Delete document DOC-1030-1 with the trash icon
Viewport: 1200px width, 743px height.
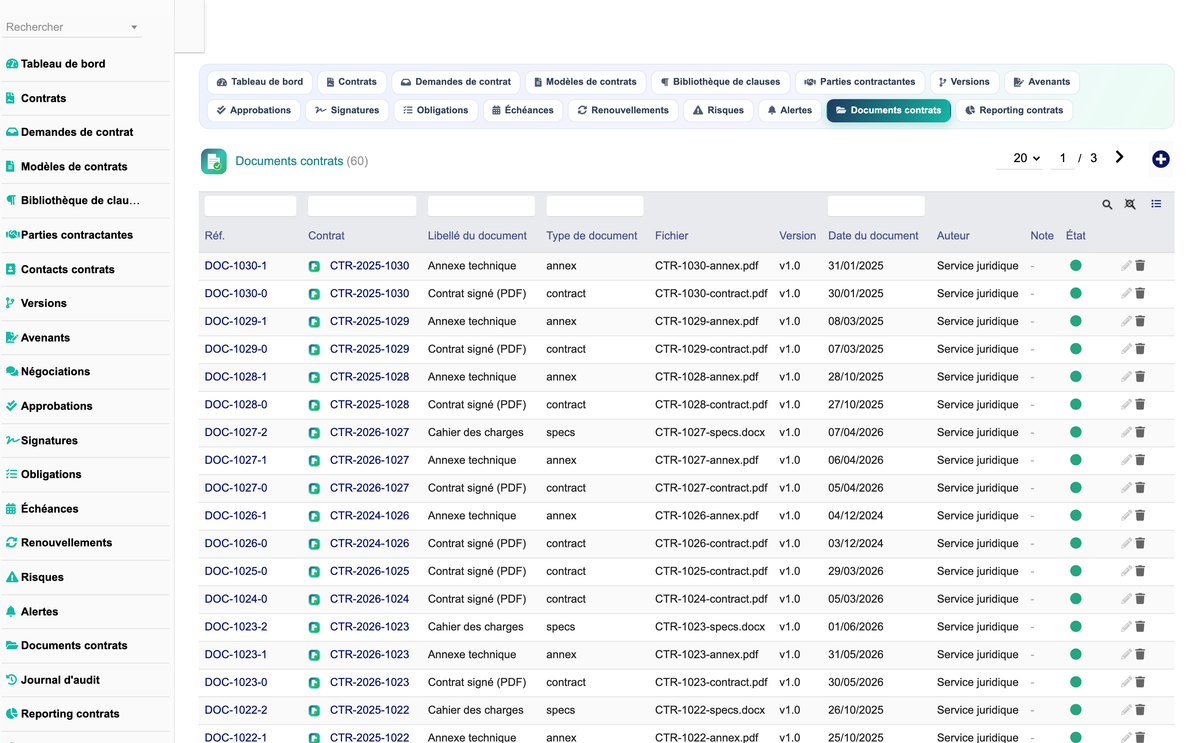coord(1140,266)
